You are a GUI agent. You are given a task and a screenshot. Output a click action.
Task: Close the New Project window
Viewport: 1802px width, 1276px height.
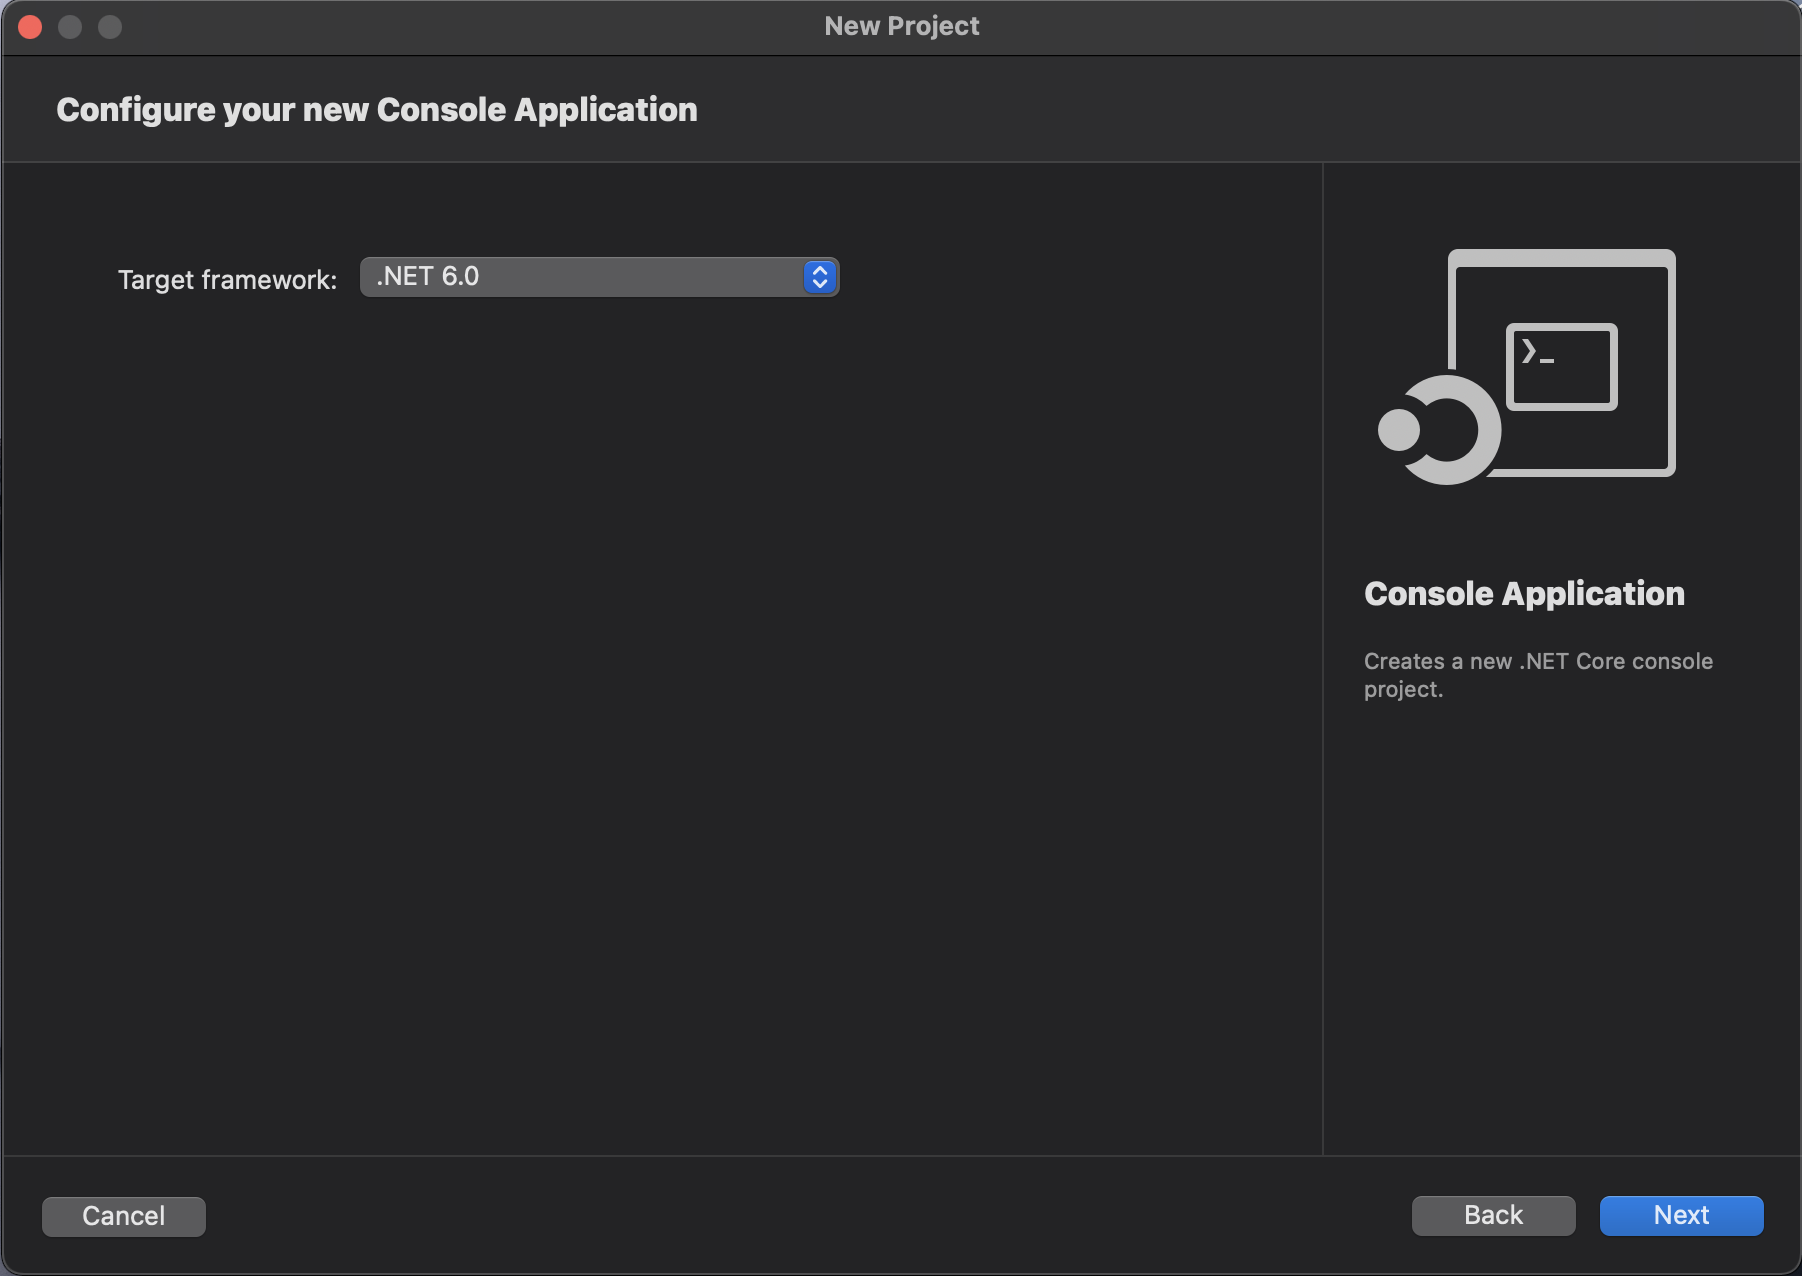coord(30,27)
